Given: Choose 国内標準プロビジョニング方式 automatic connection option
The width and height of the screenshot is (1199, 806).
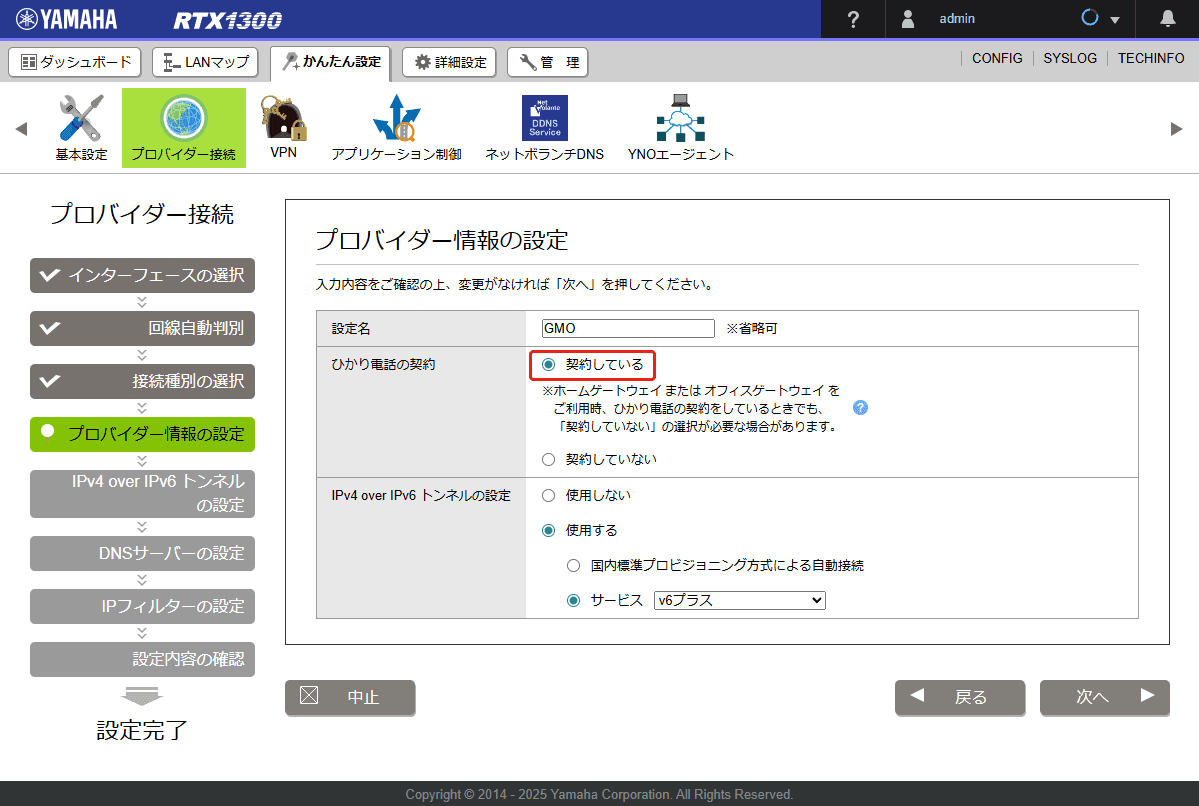Looking at the screenshot, I should coord(573,566).
